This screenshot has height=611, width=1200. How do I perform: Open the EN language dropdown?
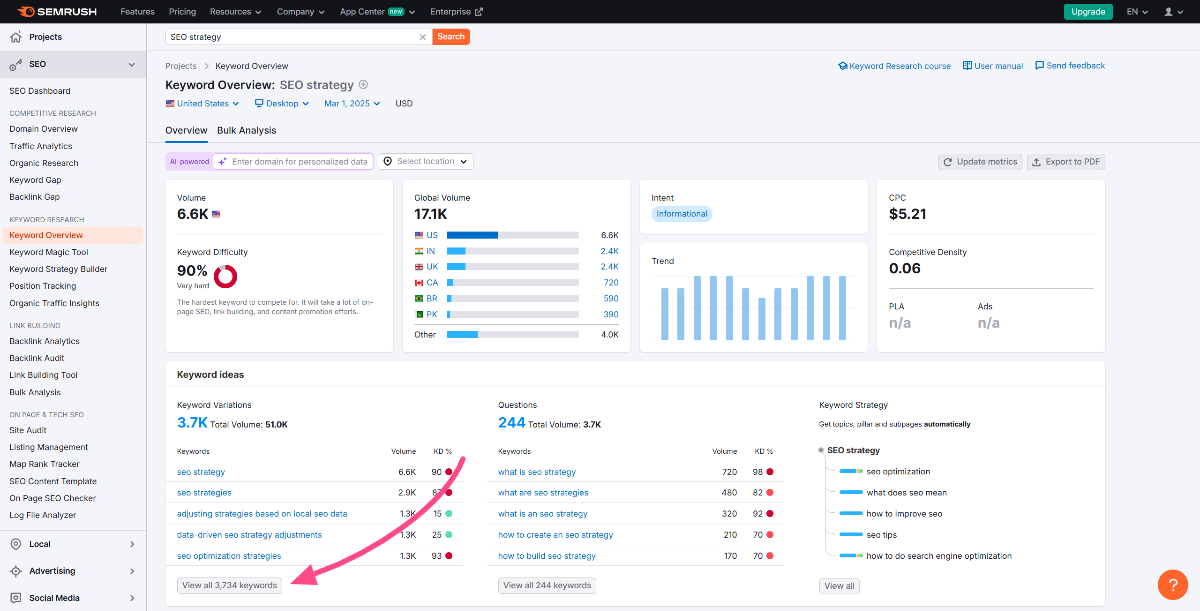point(1137,12)
